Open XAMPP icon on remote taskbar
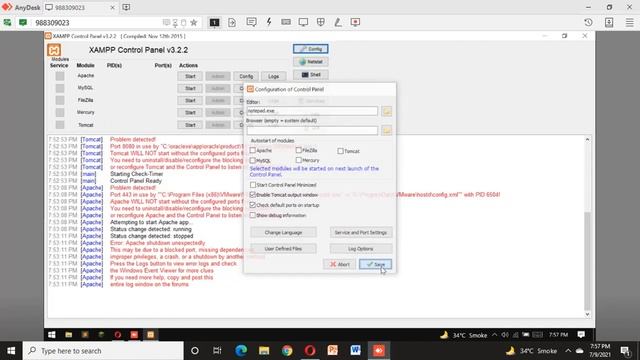 [151, 335]
